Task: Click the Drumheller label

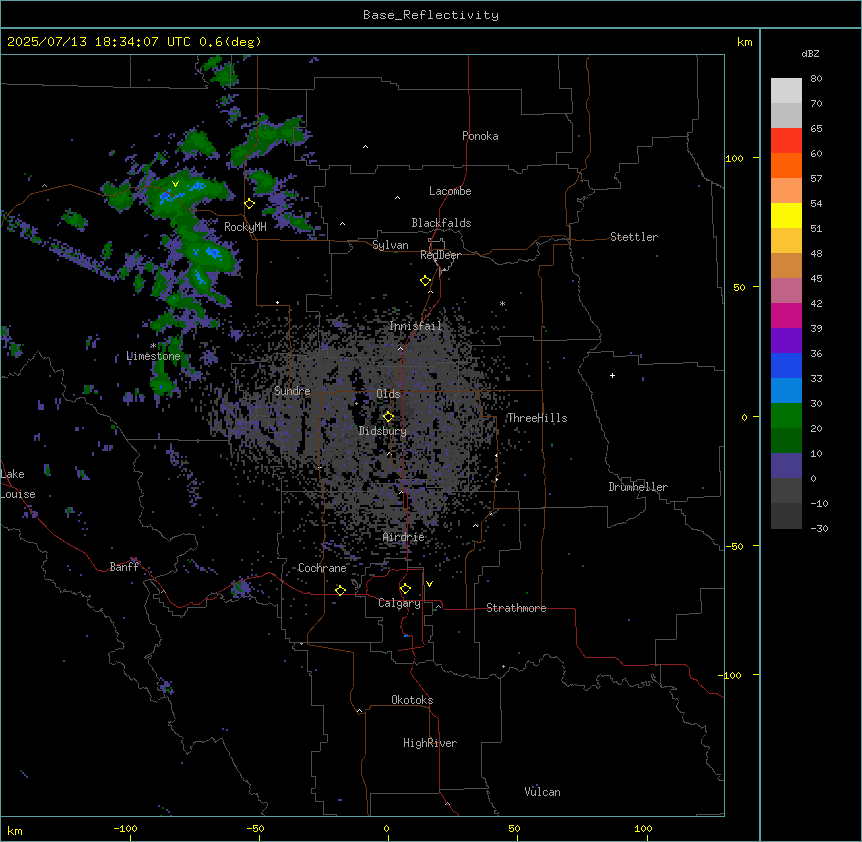Action: click(x=638, y=487)
